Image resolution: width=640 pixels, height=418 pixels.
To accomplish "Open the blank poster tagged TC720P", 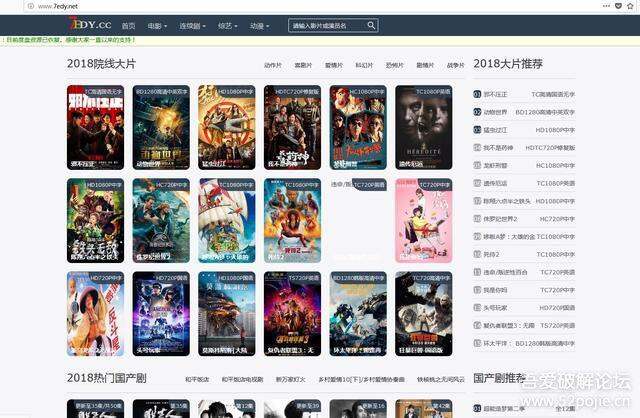I will point(358,220).
